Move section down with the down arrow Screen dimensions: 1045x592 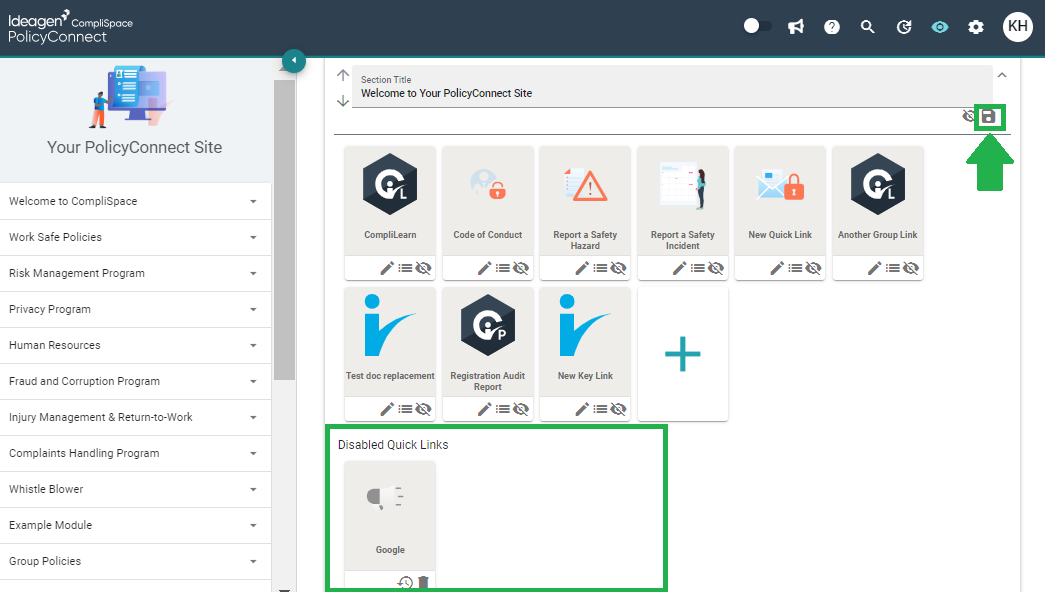343,101
